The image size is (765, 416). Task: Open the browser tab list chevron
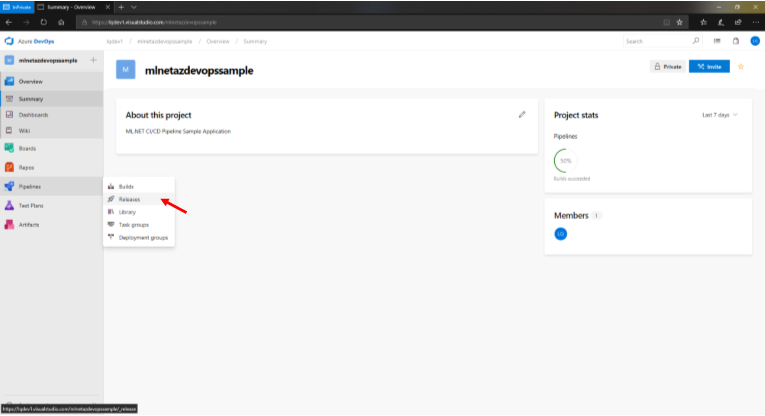tap(135, 6)
